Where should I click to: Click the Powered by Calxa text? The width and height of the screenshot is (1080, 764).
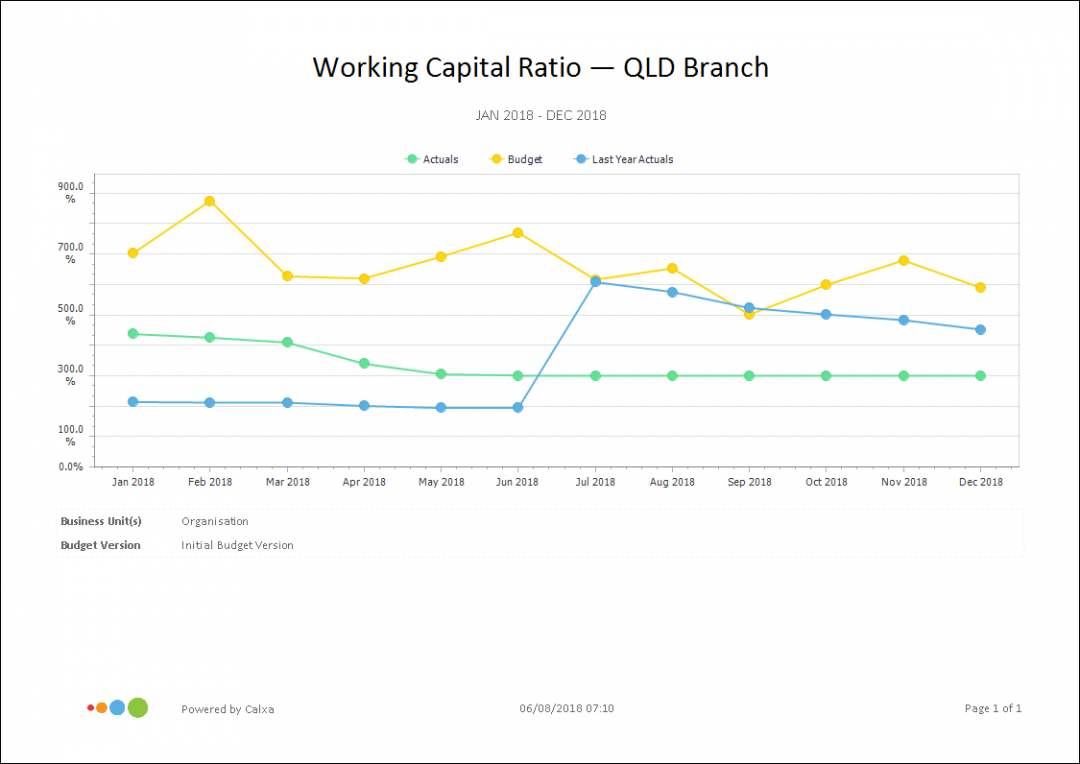tap(227, 709)
